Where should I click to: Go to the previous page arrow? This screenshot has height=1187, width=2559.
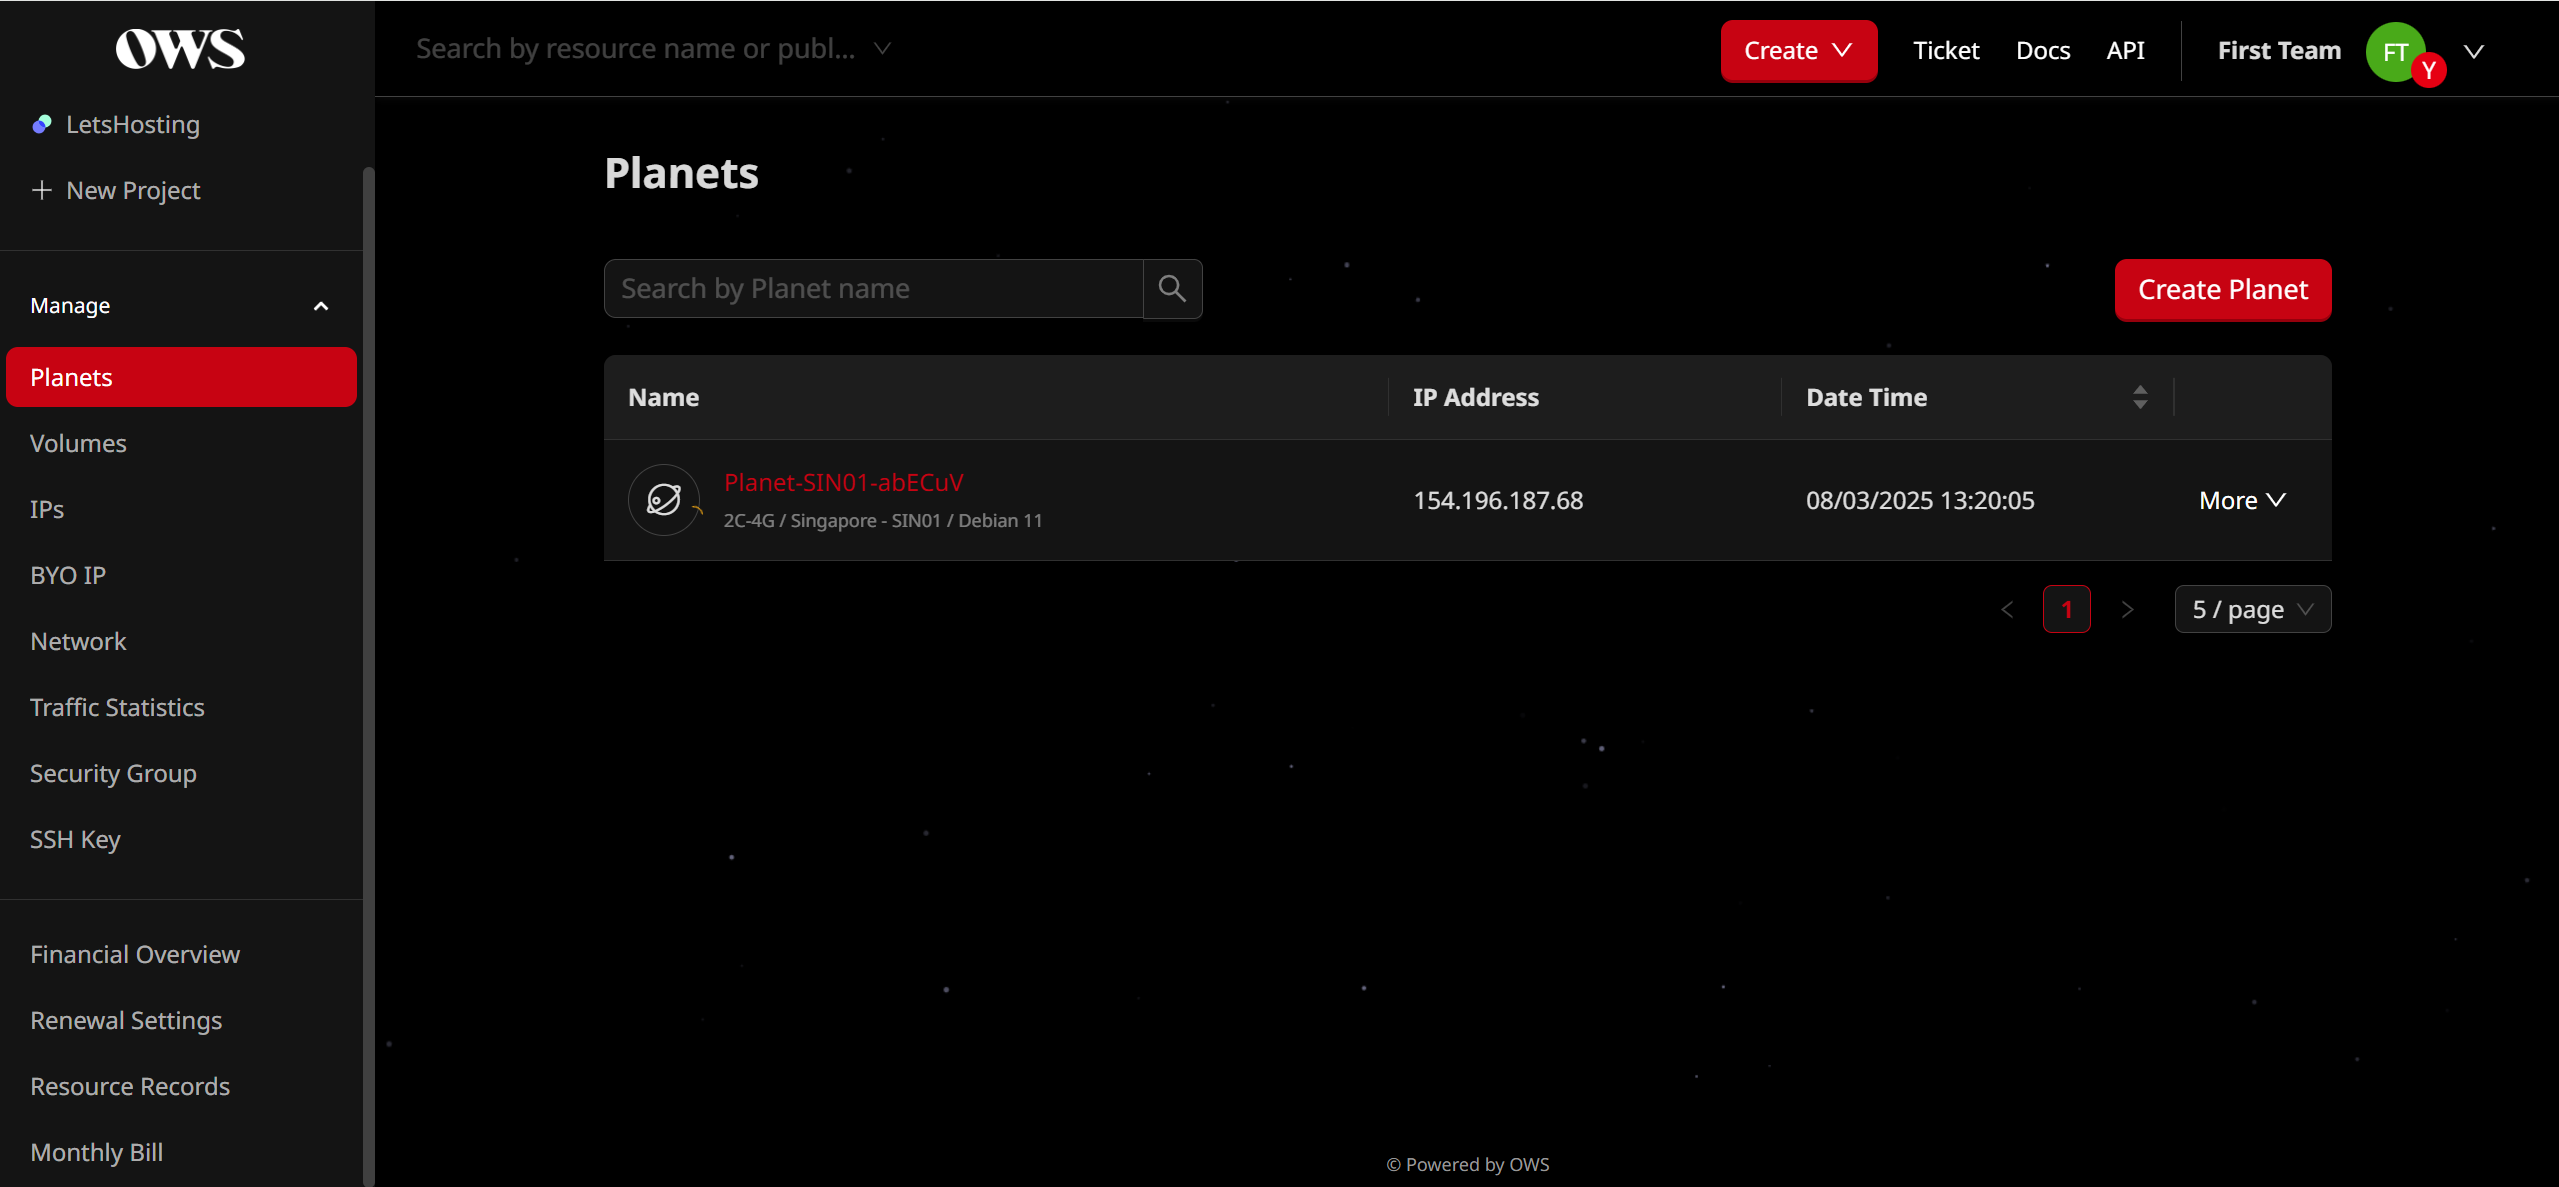click(x=2007, y=609)
